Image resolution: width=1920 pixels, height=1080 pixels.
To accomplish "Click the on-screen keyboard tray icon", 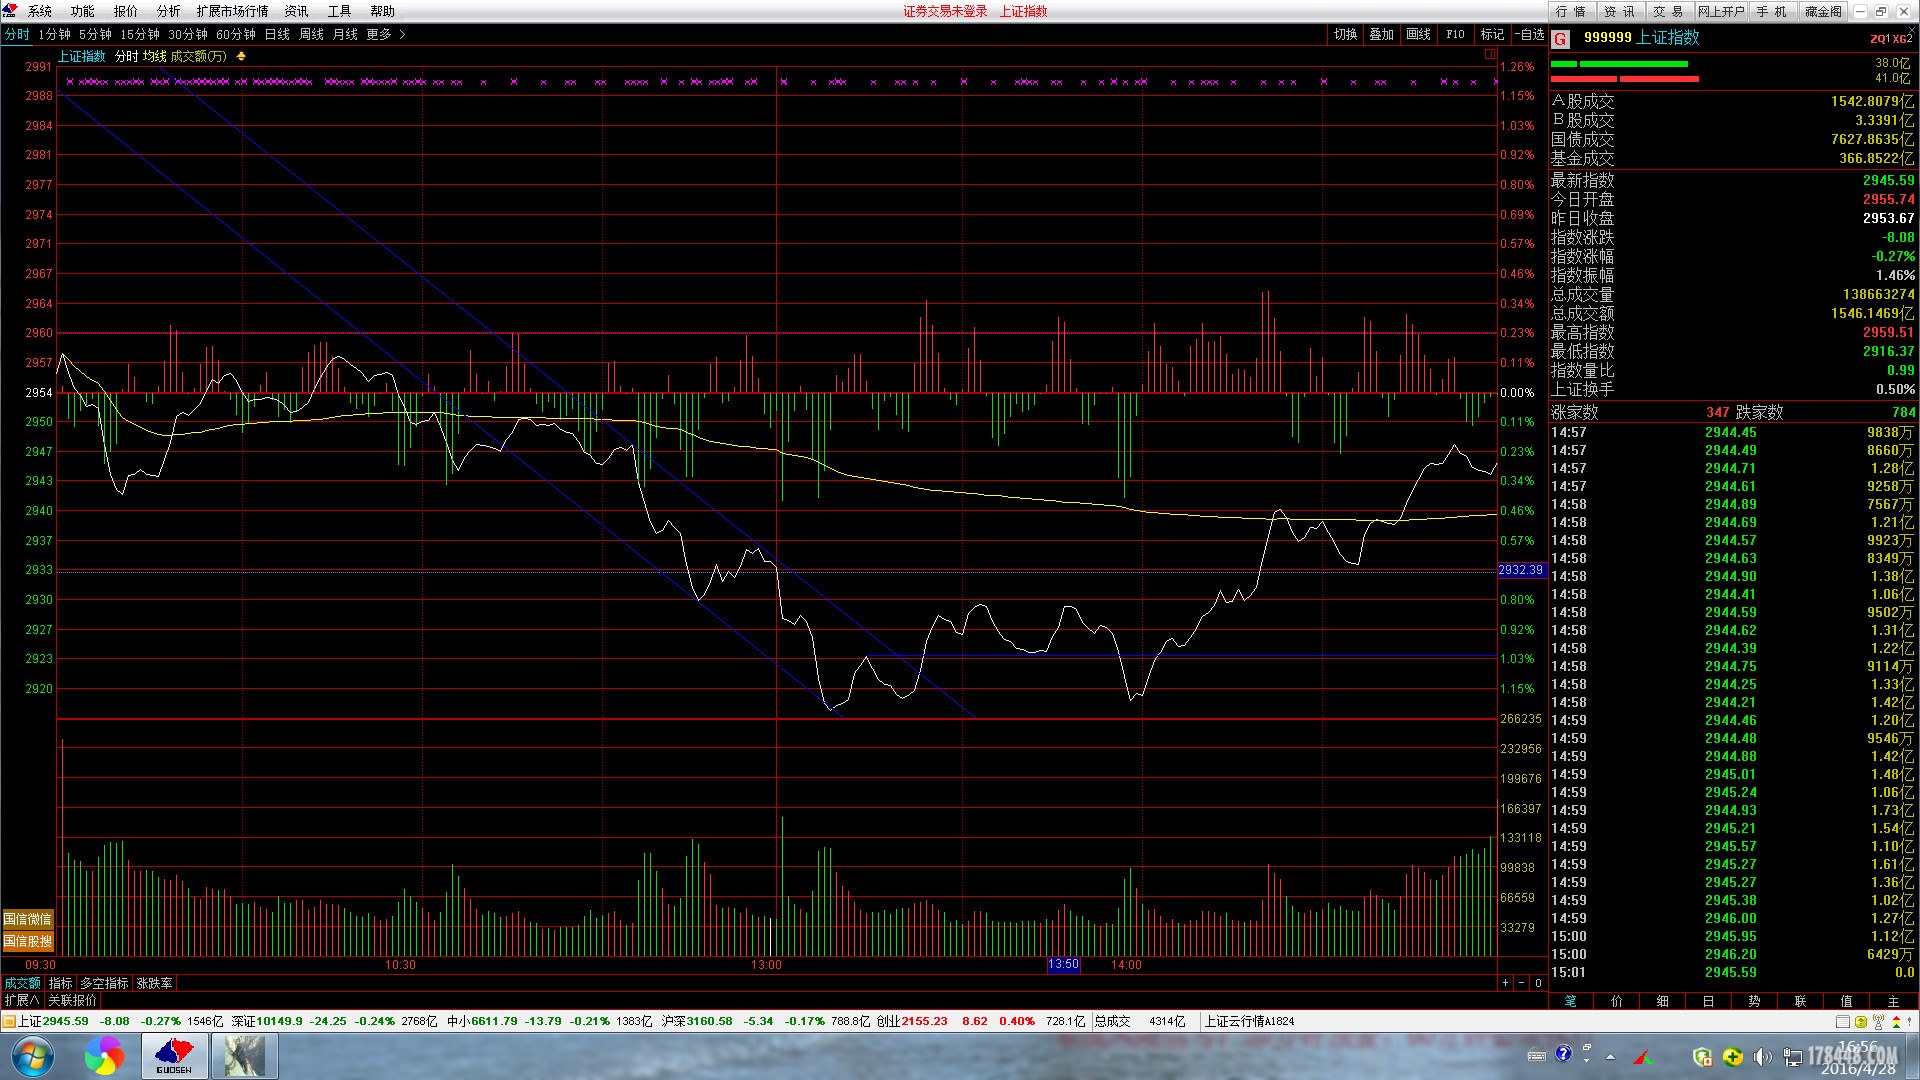I will click(x=1537, y=1055).
